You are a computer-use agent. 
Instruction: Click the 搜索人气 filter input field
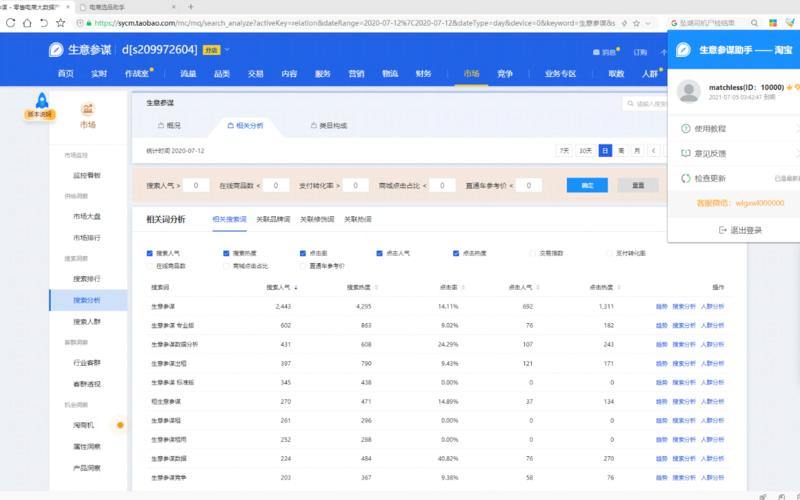point(195,185)
